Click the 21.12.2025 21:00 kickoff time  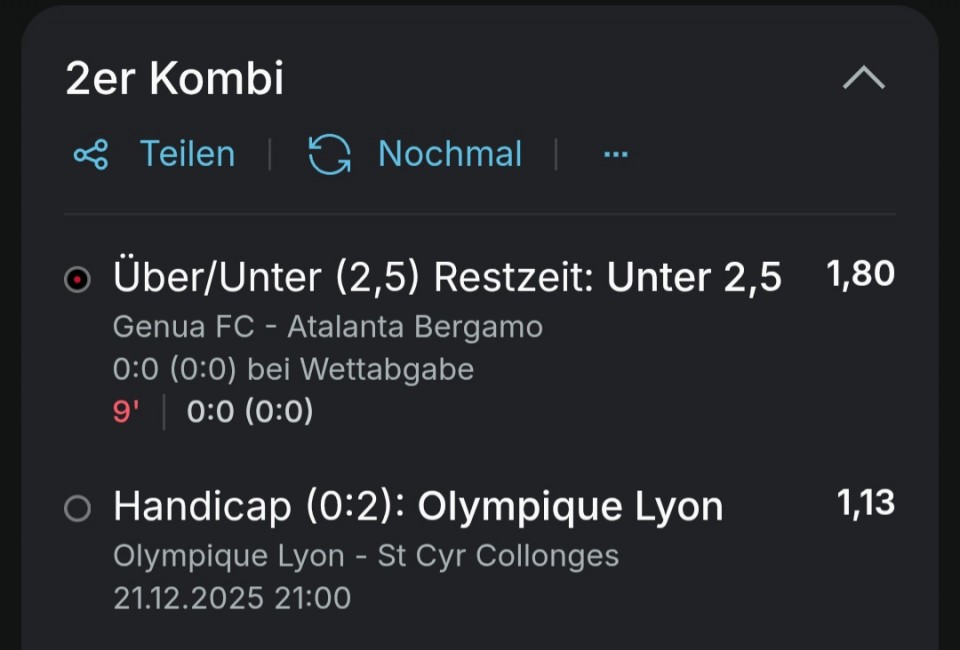pyautogui.click(x=232, y=598)
